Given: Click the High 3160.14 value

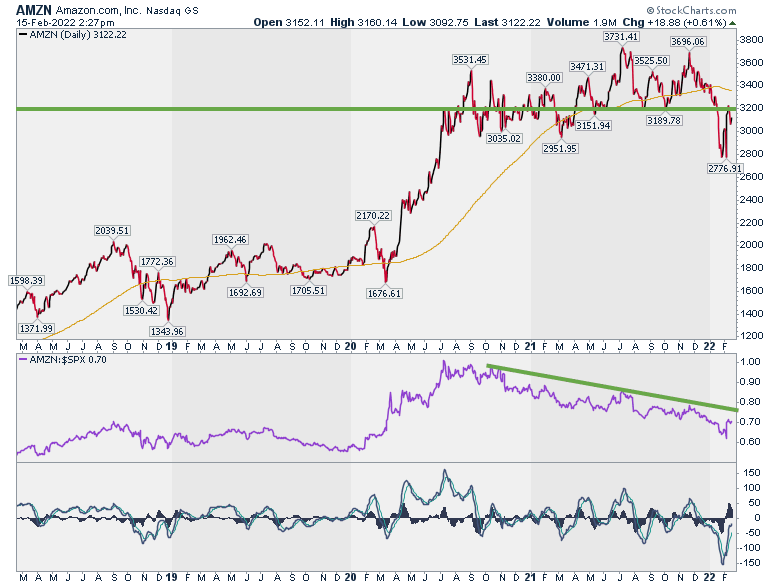Looking at the screenshot, I should click(x=364, y=22).
